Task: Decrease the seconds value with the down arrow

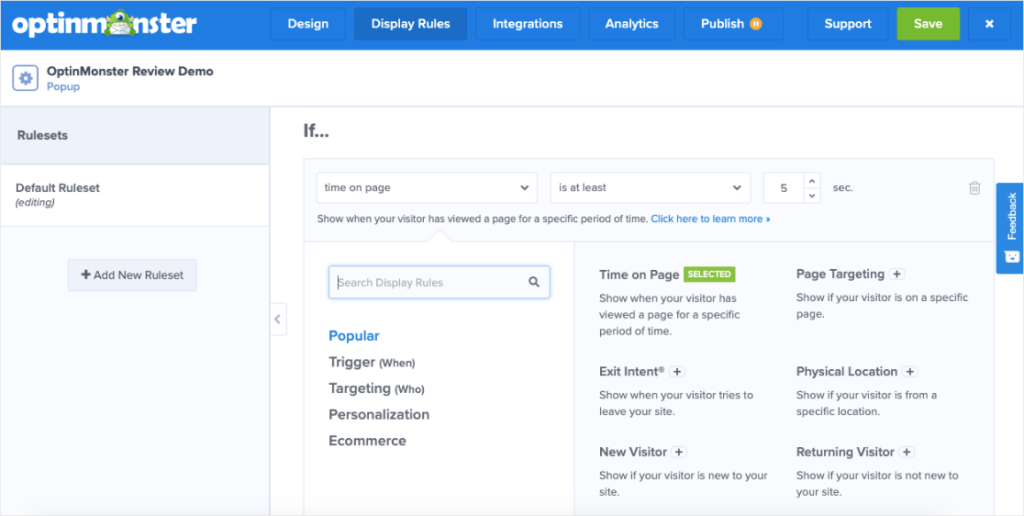Action: pos(812,195)
